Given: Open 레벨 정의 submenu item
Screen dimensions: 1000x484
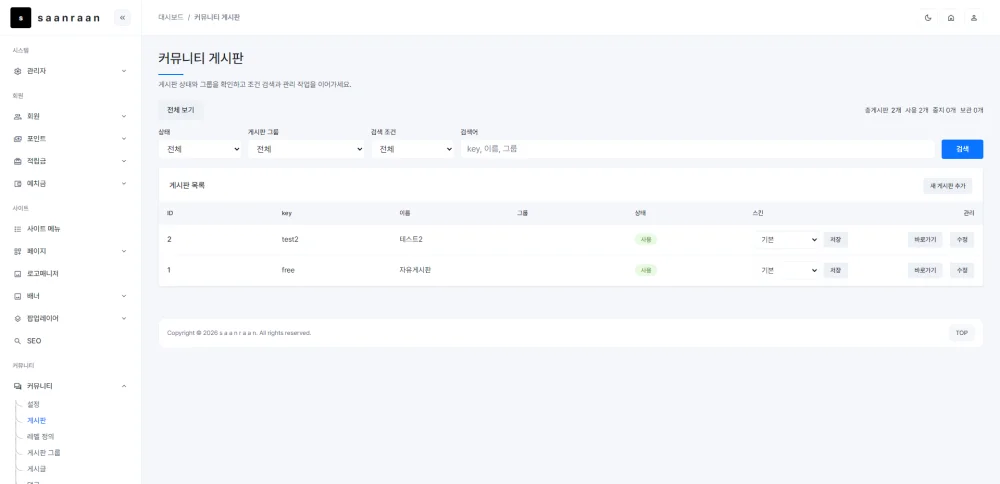Looking at the screenshot, I should click(x=41, y=437).
